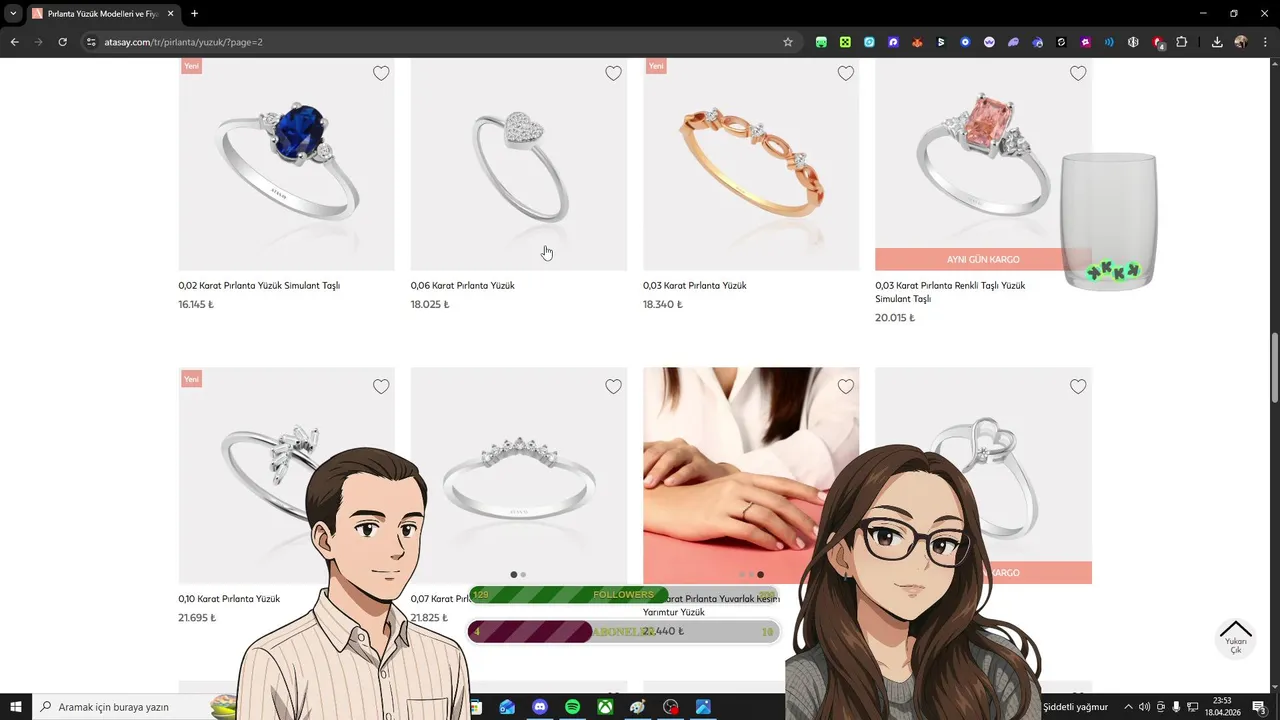
Task: Favorite the double heart ring
Action: click(x=1078, y=387)
